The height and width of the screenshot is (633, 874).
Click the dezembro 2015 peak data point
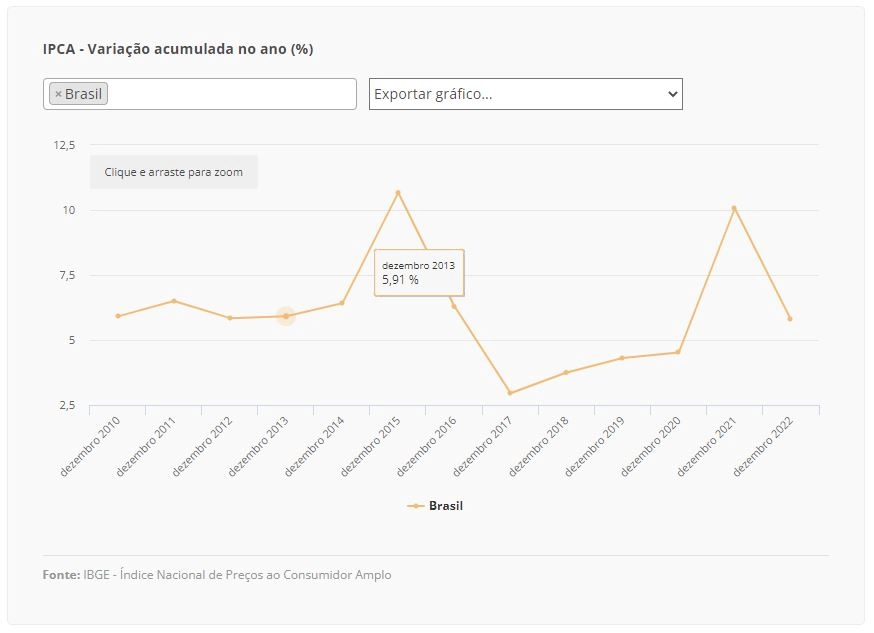click(x=398, y=193)
